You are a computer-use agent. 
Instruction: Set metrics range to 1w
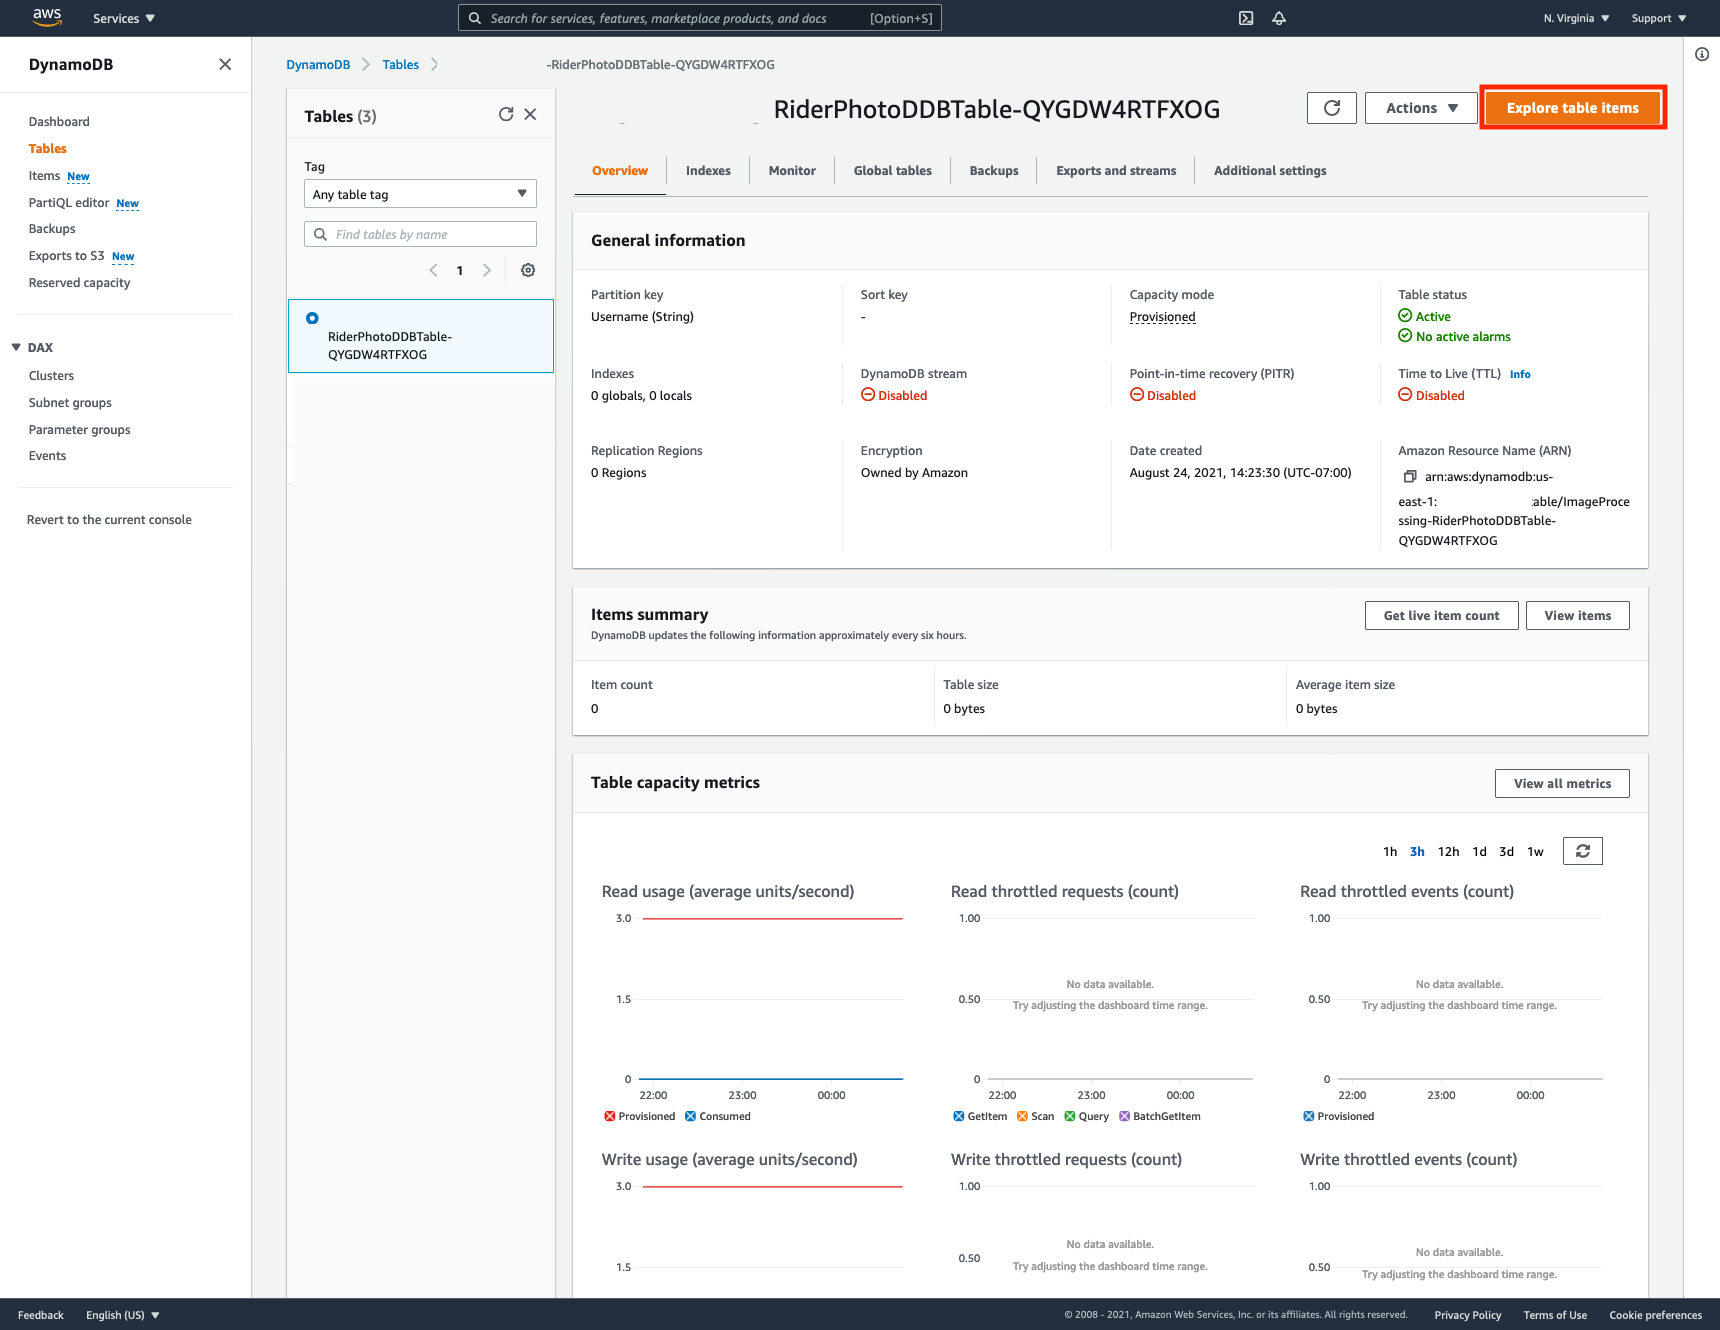(x=1535, y=852)
